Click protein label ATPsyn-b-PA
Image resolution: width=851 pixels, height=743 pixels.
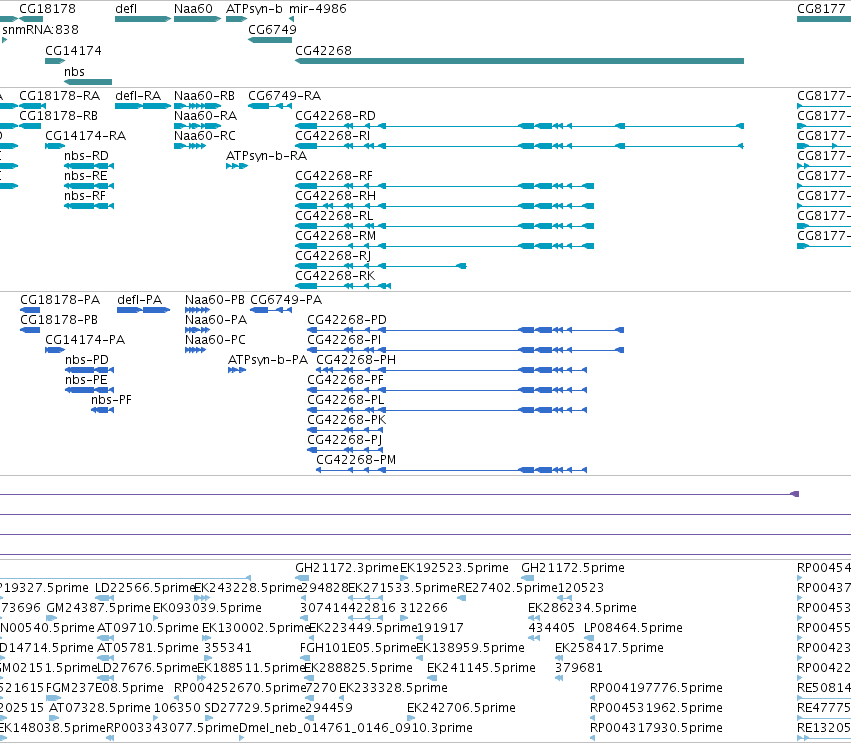pos(268,360)
